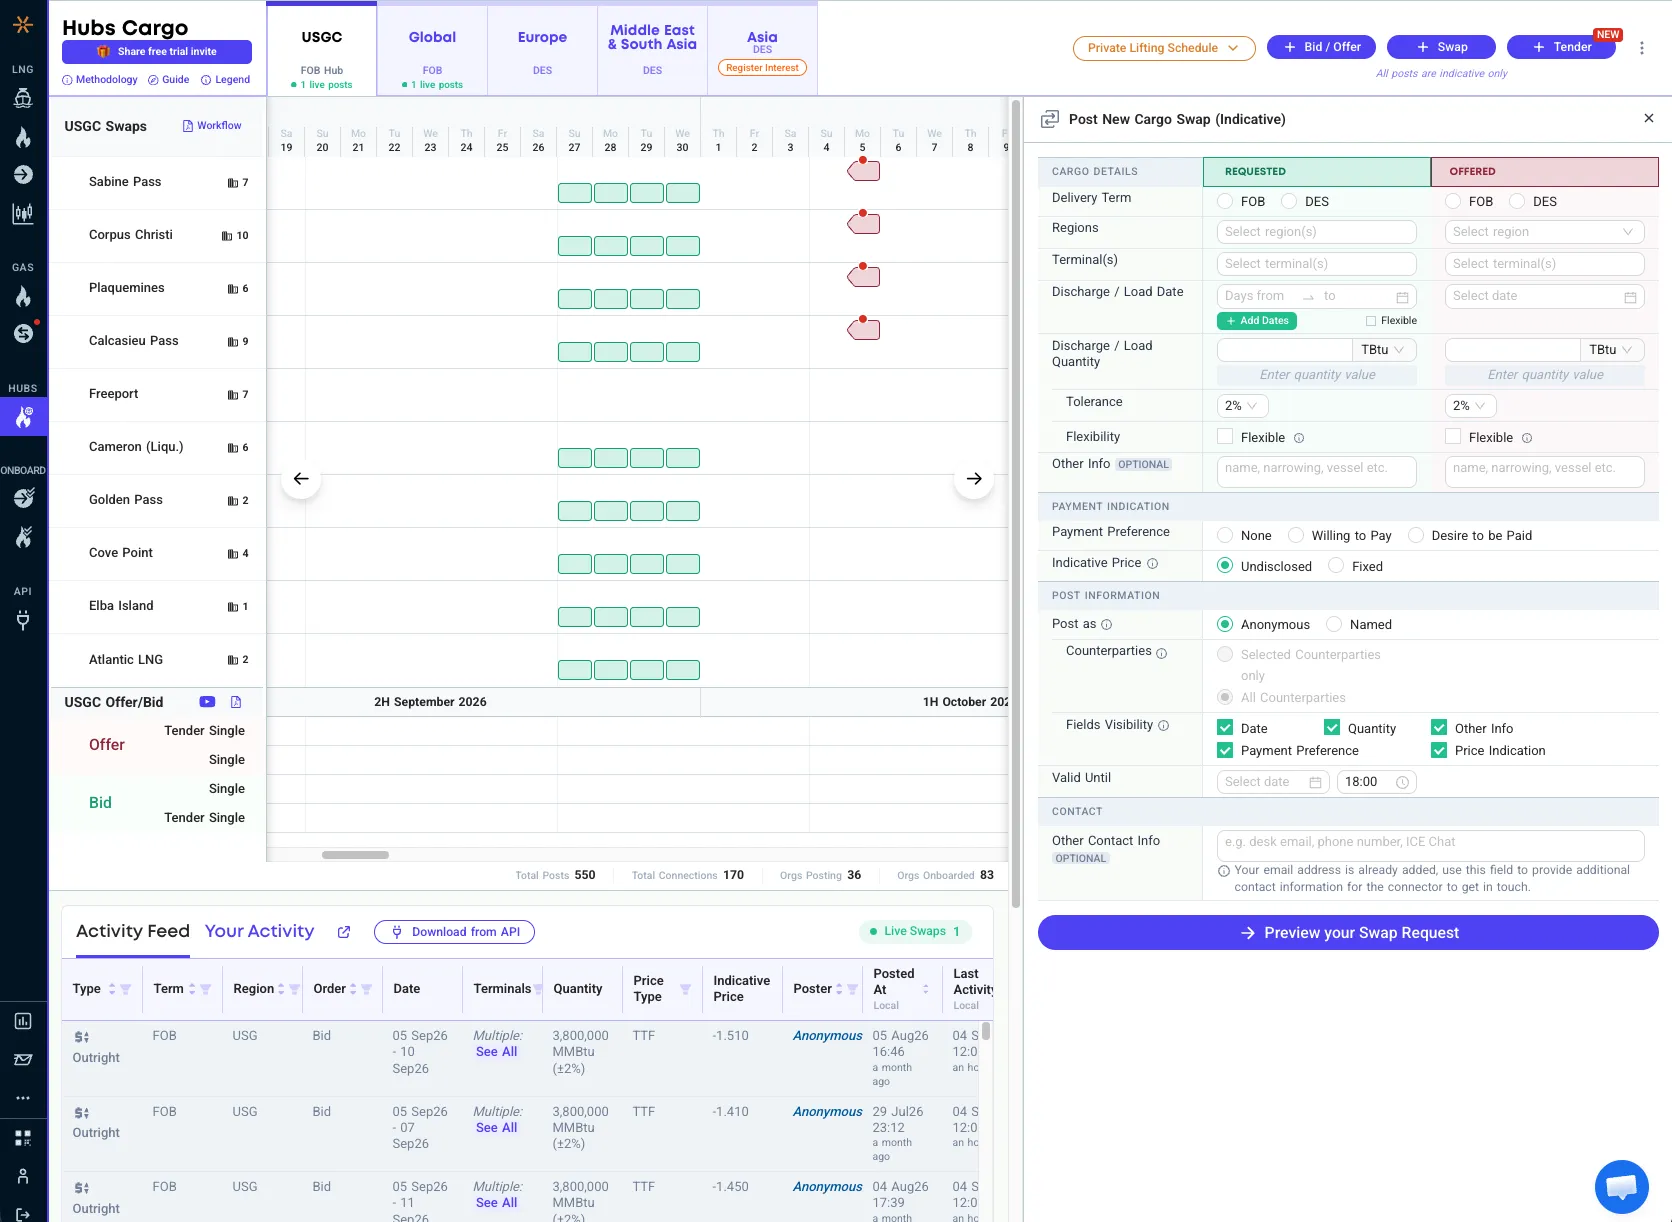The width and height of the screenshot is (1672, 1222).
Task: Click the next-dates right arrow
Action: tap(974, 479)
